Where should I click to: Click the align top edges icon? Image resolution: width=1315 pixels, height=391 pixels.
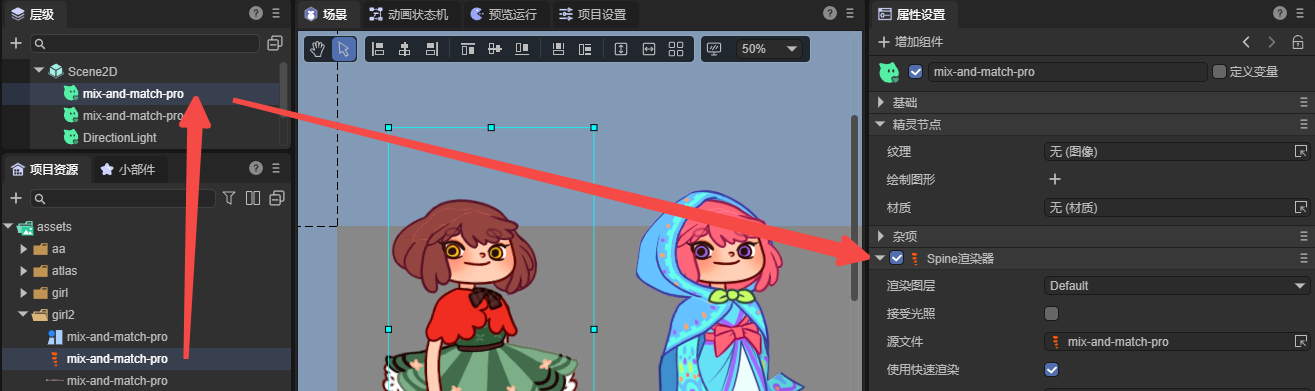467,49
